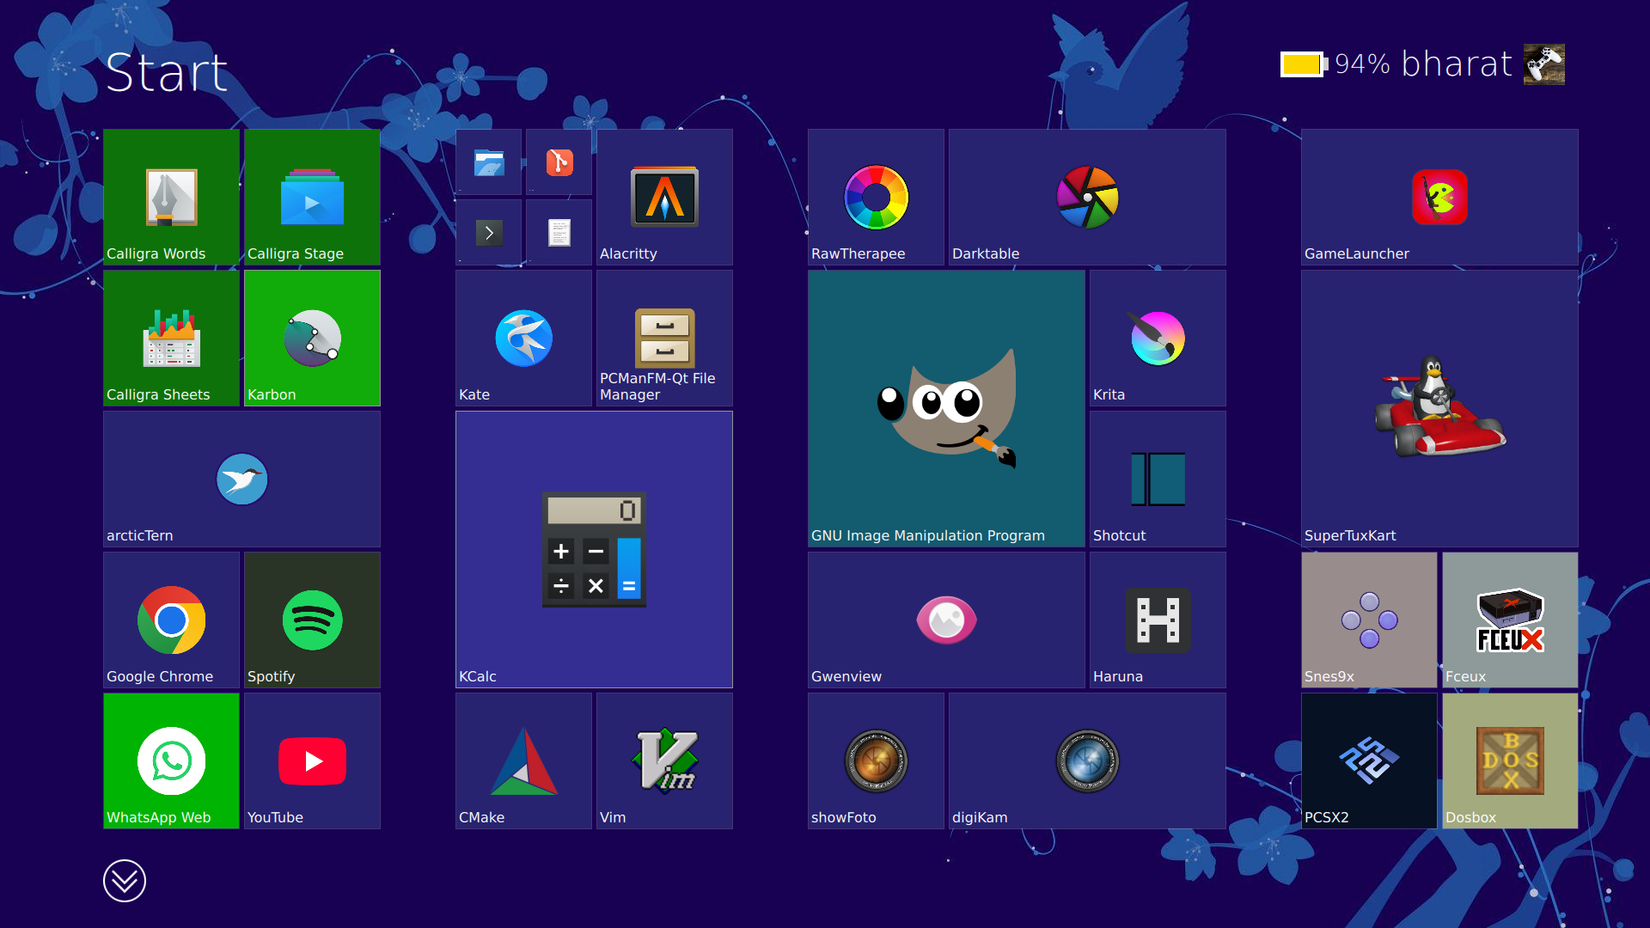Start Spotify from the Start screen
This screenshot has height=928, width=1650.
(311, 620)
